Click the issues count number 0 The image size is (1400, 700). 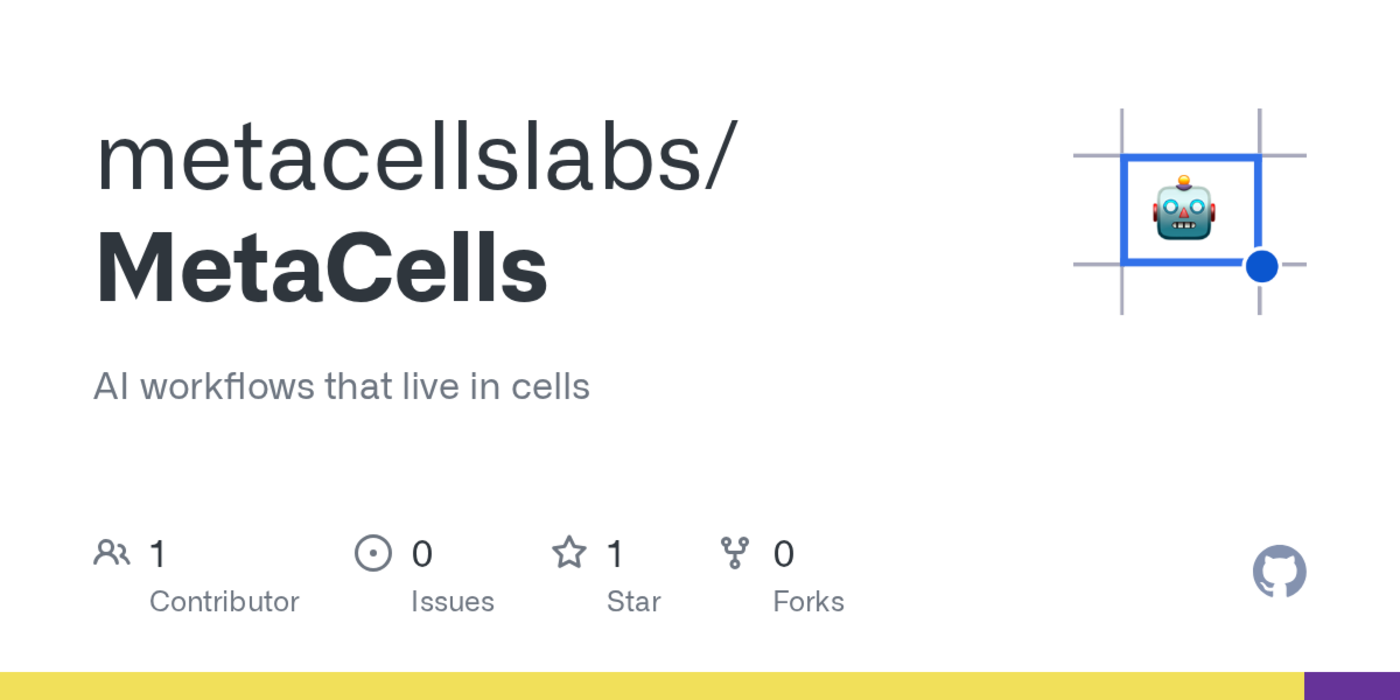pos(422,554)
